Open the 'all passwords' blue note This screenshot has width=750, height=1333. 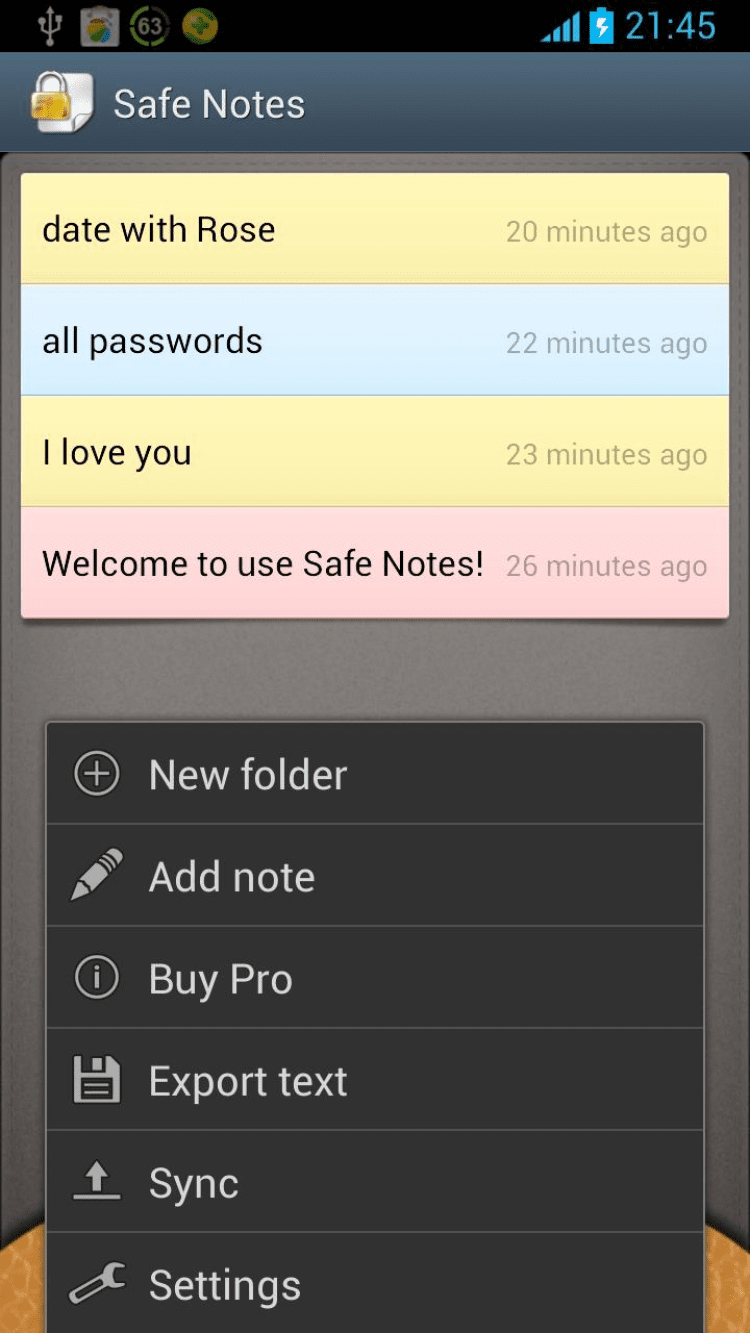click(375, 341)
